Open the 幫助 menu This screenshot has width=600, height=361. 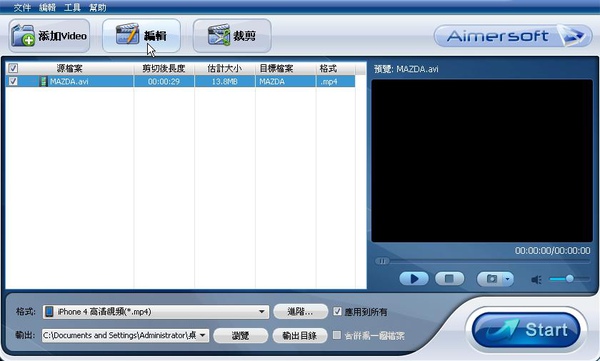click(x=98, y=7)
